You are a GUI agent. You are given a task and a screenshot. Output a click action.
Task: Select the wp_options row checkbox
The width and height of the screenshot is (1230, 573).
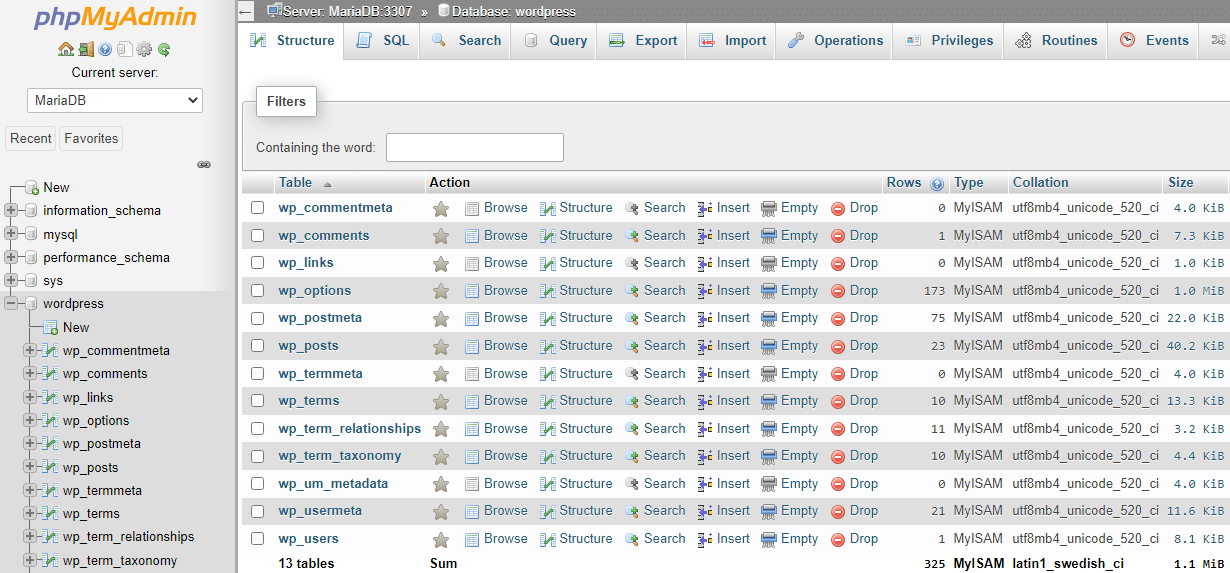click(x=258, y=291)
